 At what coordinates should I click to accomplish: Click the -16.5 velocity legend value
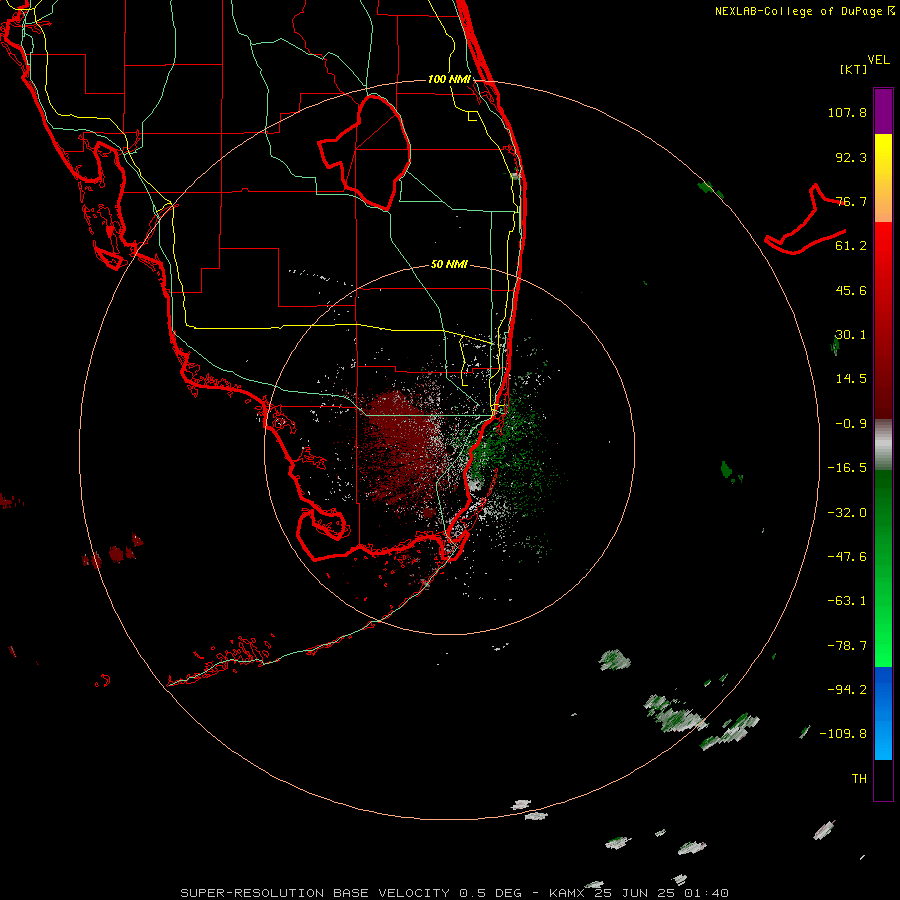click(x=847, y=468)
